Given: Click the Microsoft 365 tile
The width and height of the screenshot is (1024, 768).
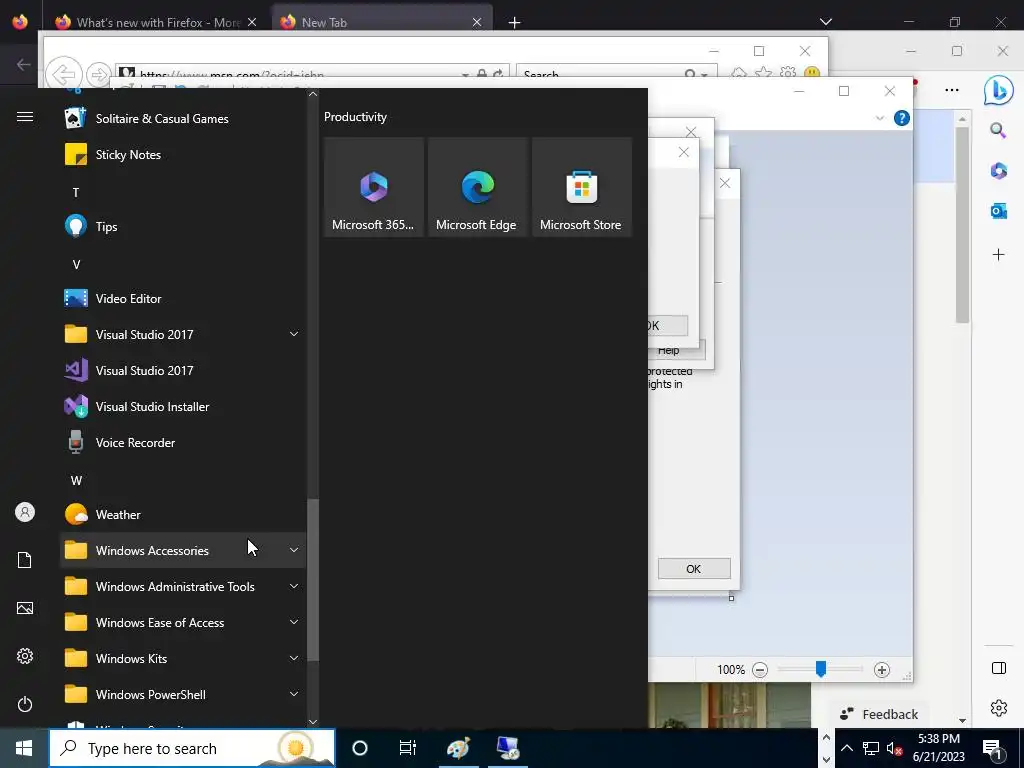Looking at the screenshot, I should pos(374,187).
